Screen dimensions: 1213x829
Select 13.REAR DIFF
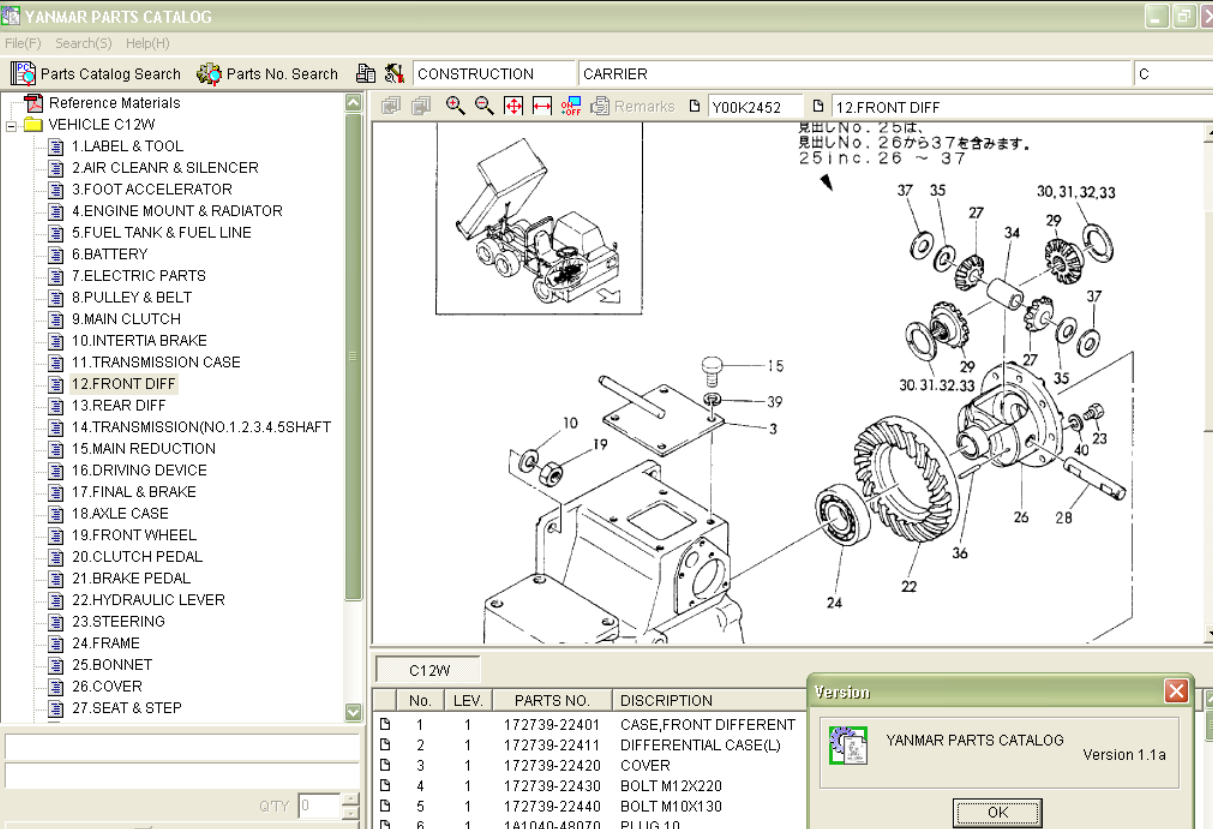(119, 406)
